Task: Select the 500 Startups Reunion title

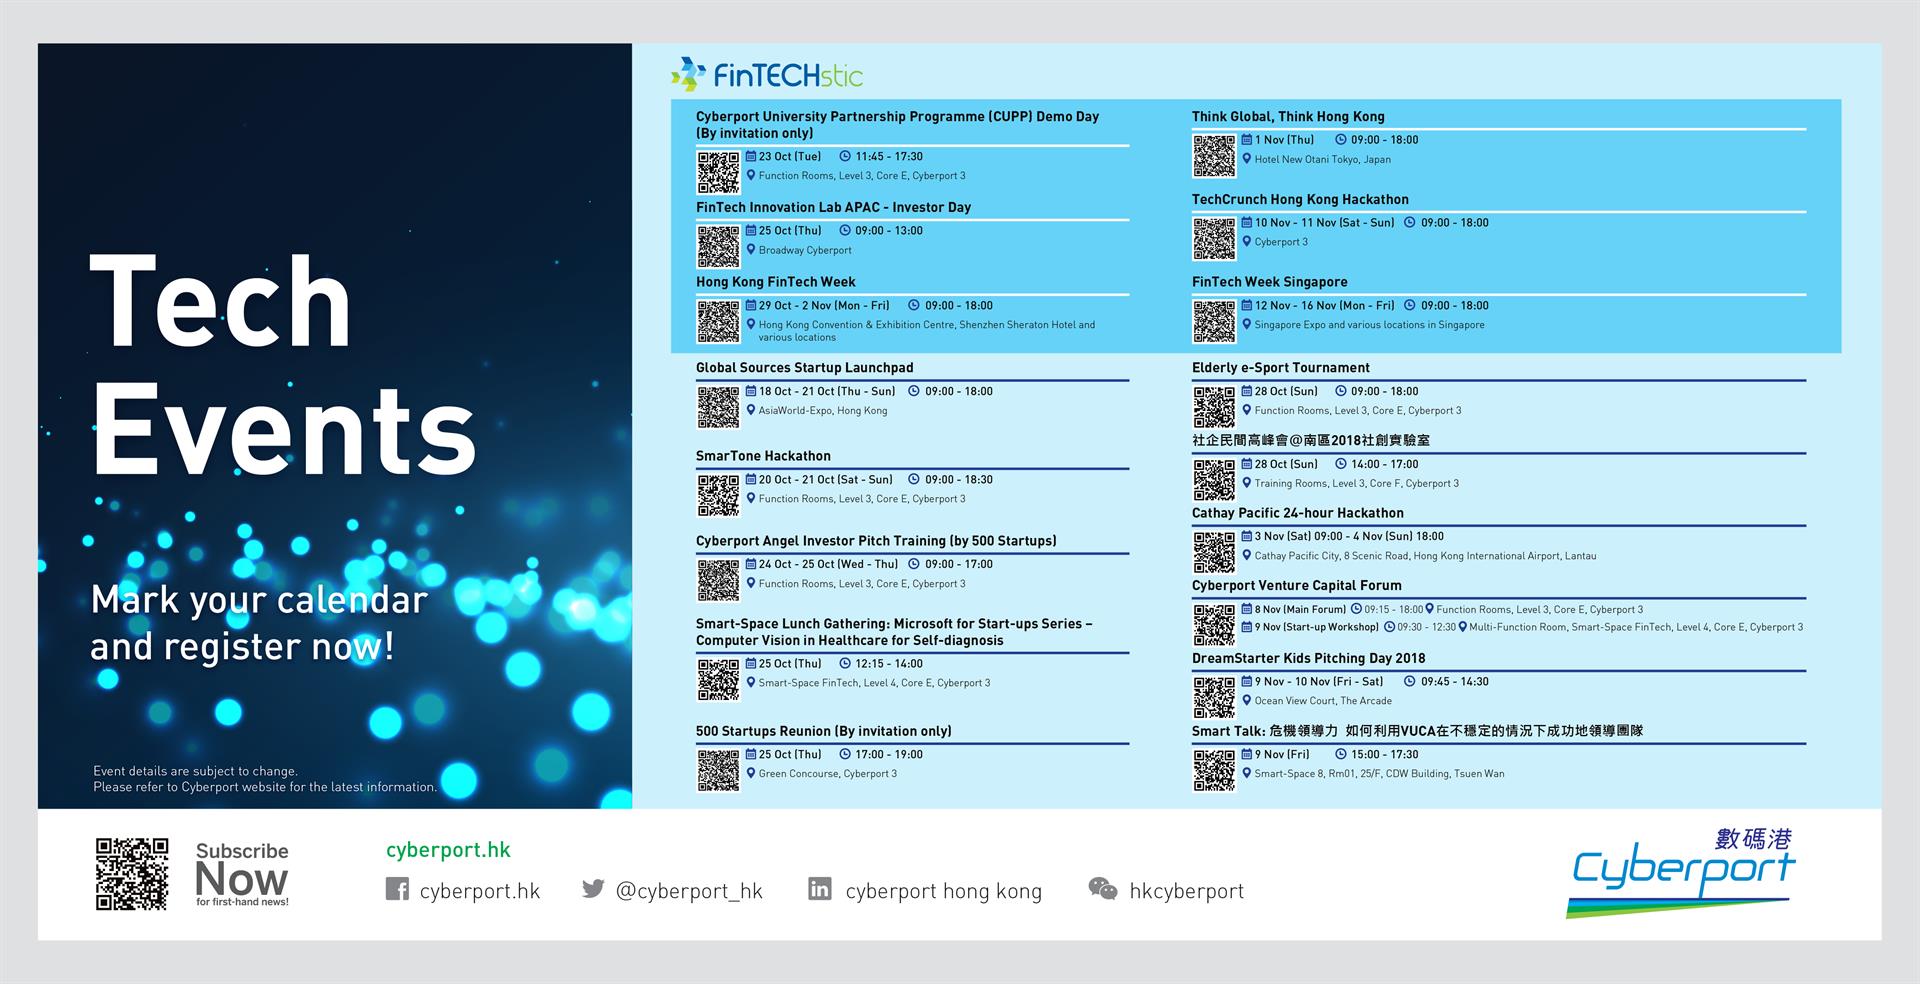Action: tap(824, 731)
